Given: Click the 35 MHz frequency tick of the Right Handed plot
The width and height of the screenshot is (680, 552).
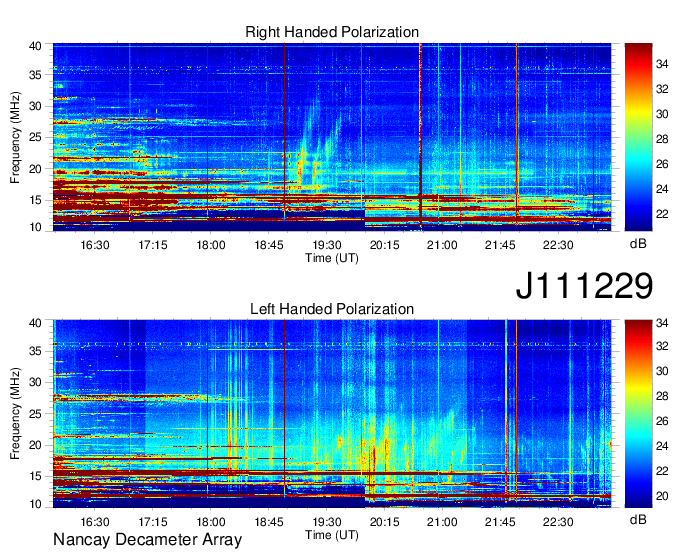Looking at the screenshot, I should 35,75.
